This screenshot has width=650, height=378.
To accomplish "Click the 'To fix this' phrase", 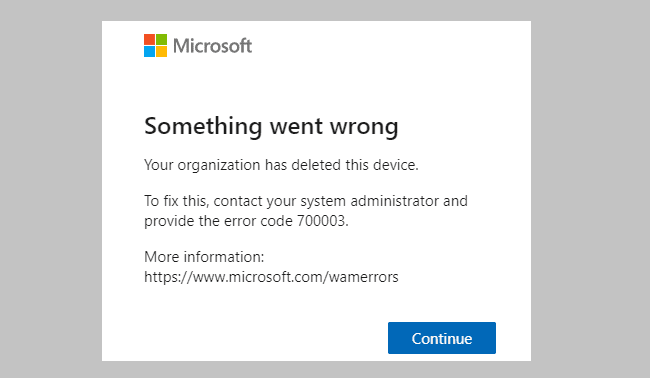I will (x=177, y=201).
